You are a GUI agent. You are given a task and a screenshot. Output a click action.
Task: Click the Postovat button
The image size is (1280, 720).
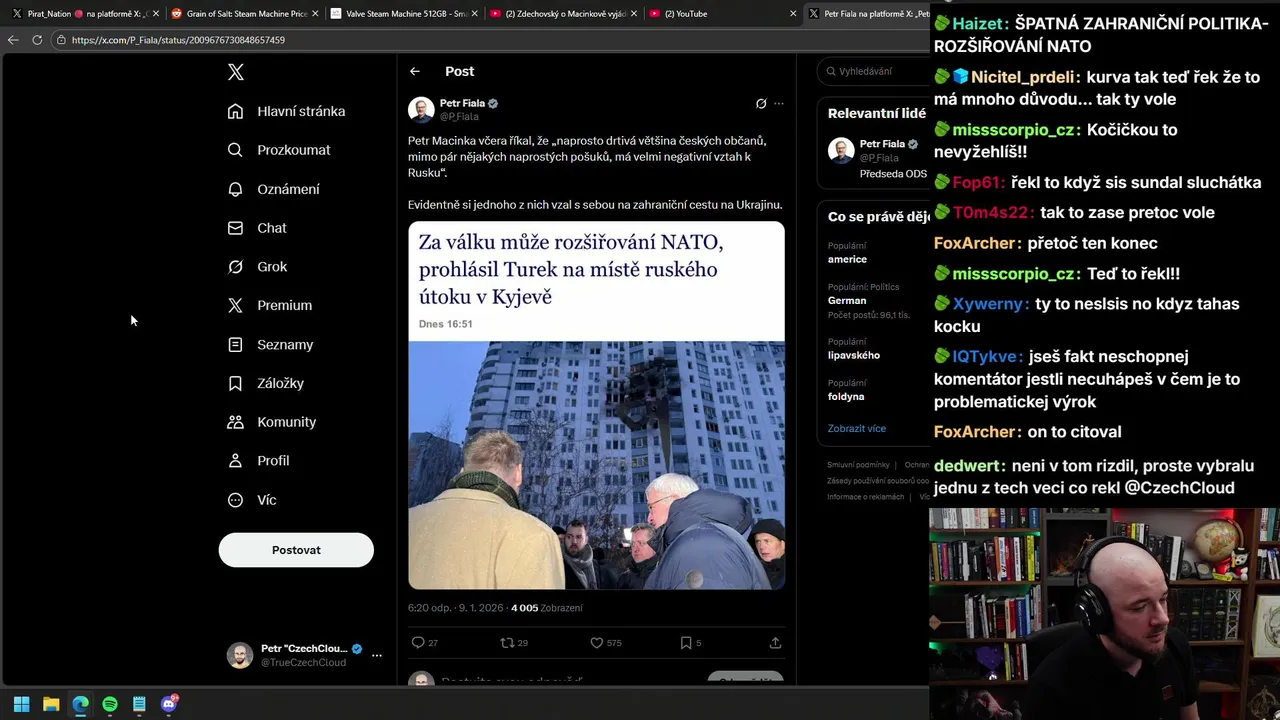click(296, 550)
